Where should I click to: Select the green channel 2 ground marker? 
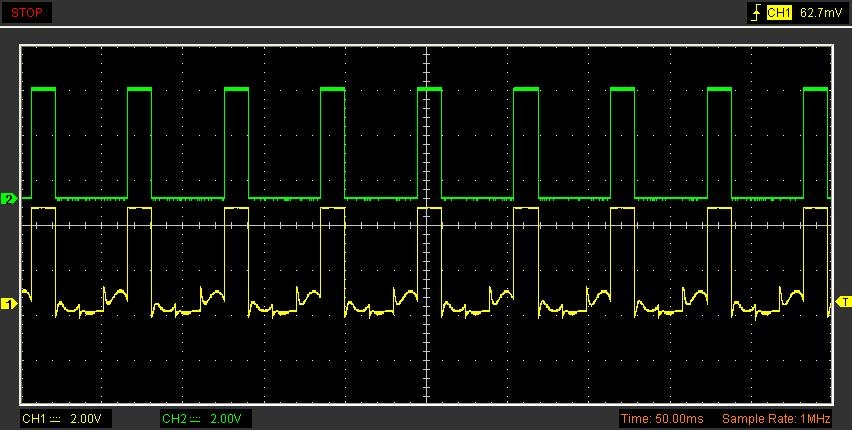coord(9,198)
